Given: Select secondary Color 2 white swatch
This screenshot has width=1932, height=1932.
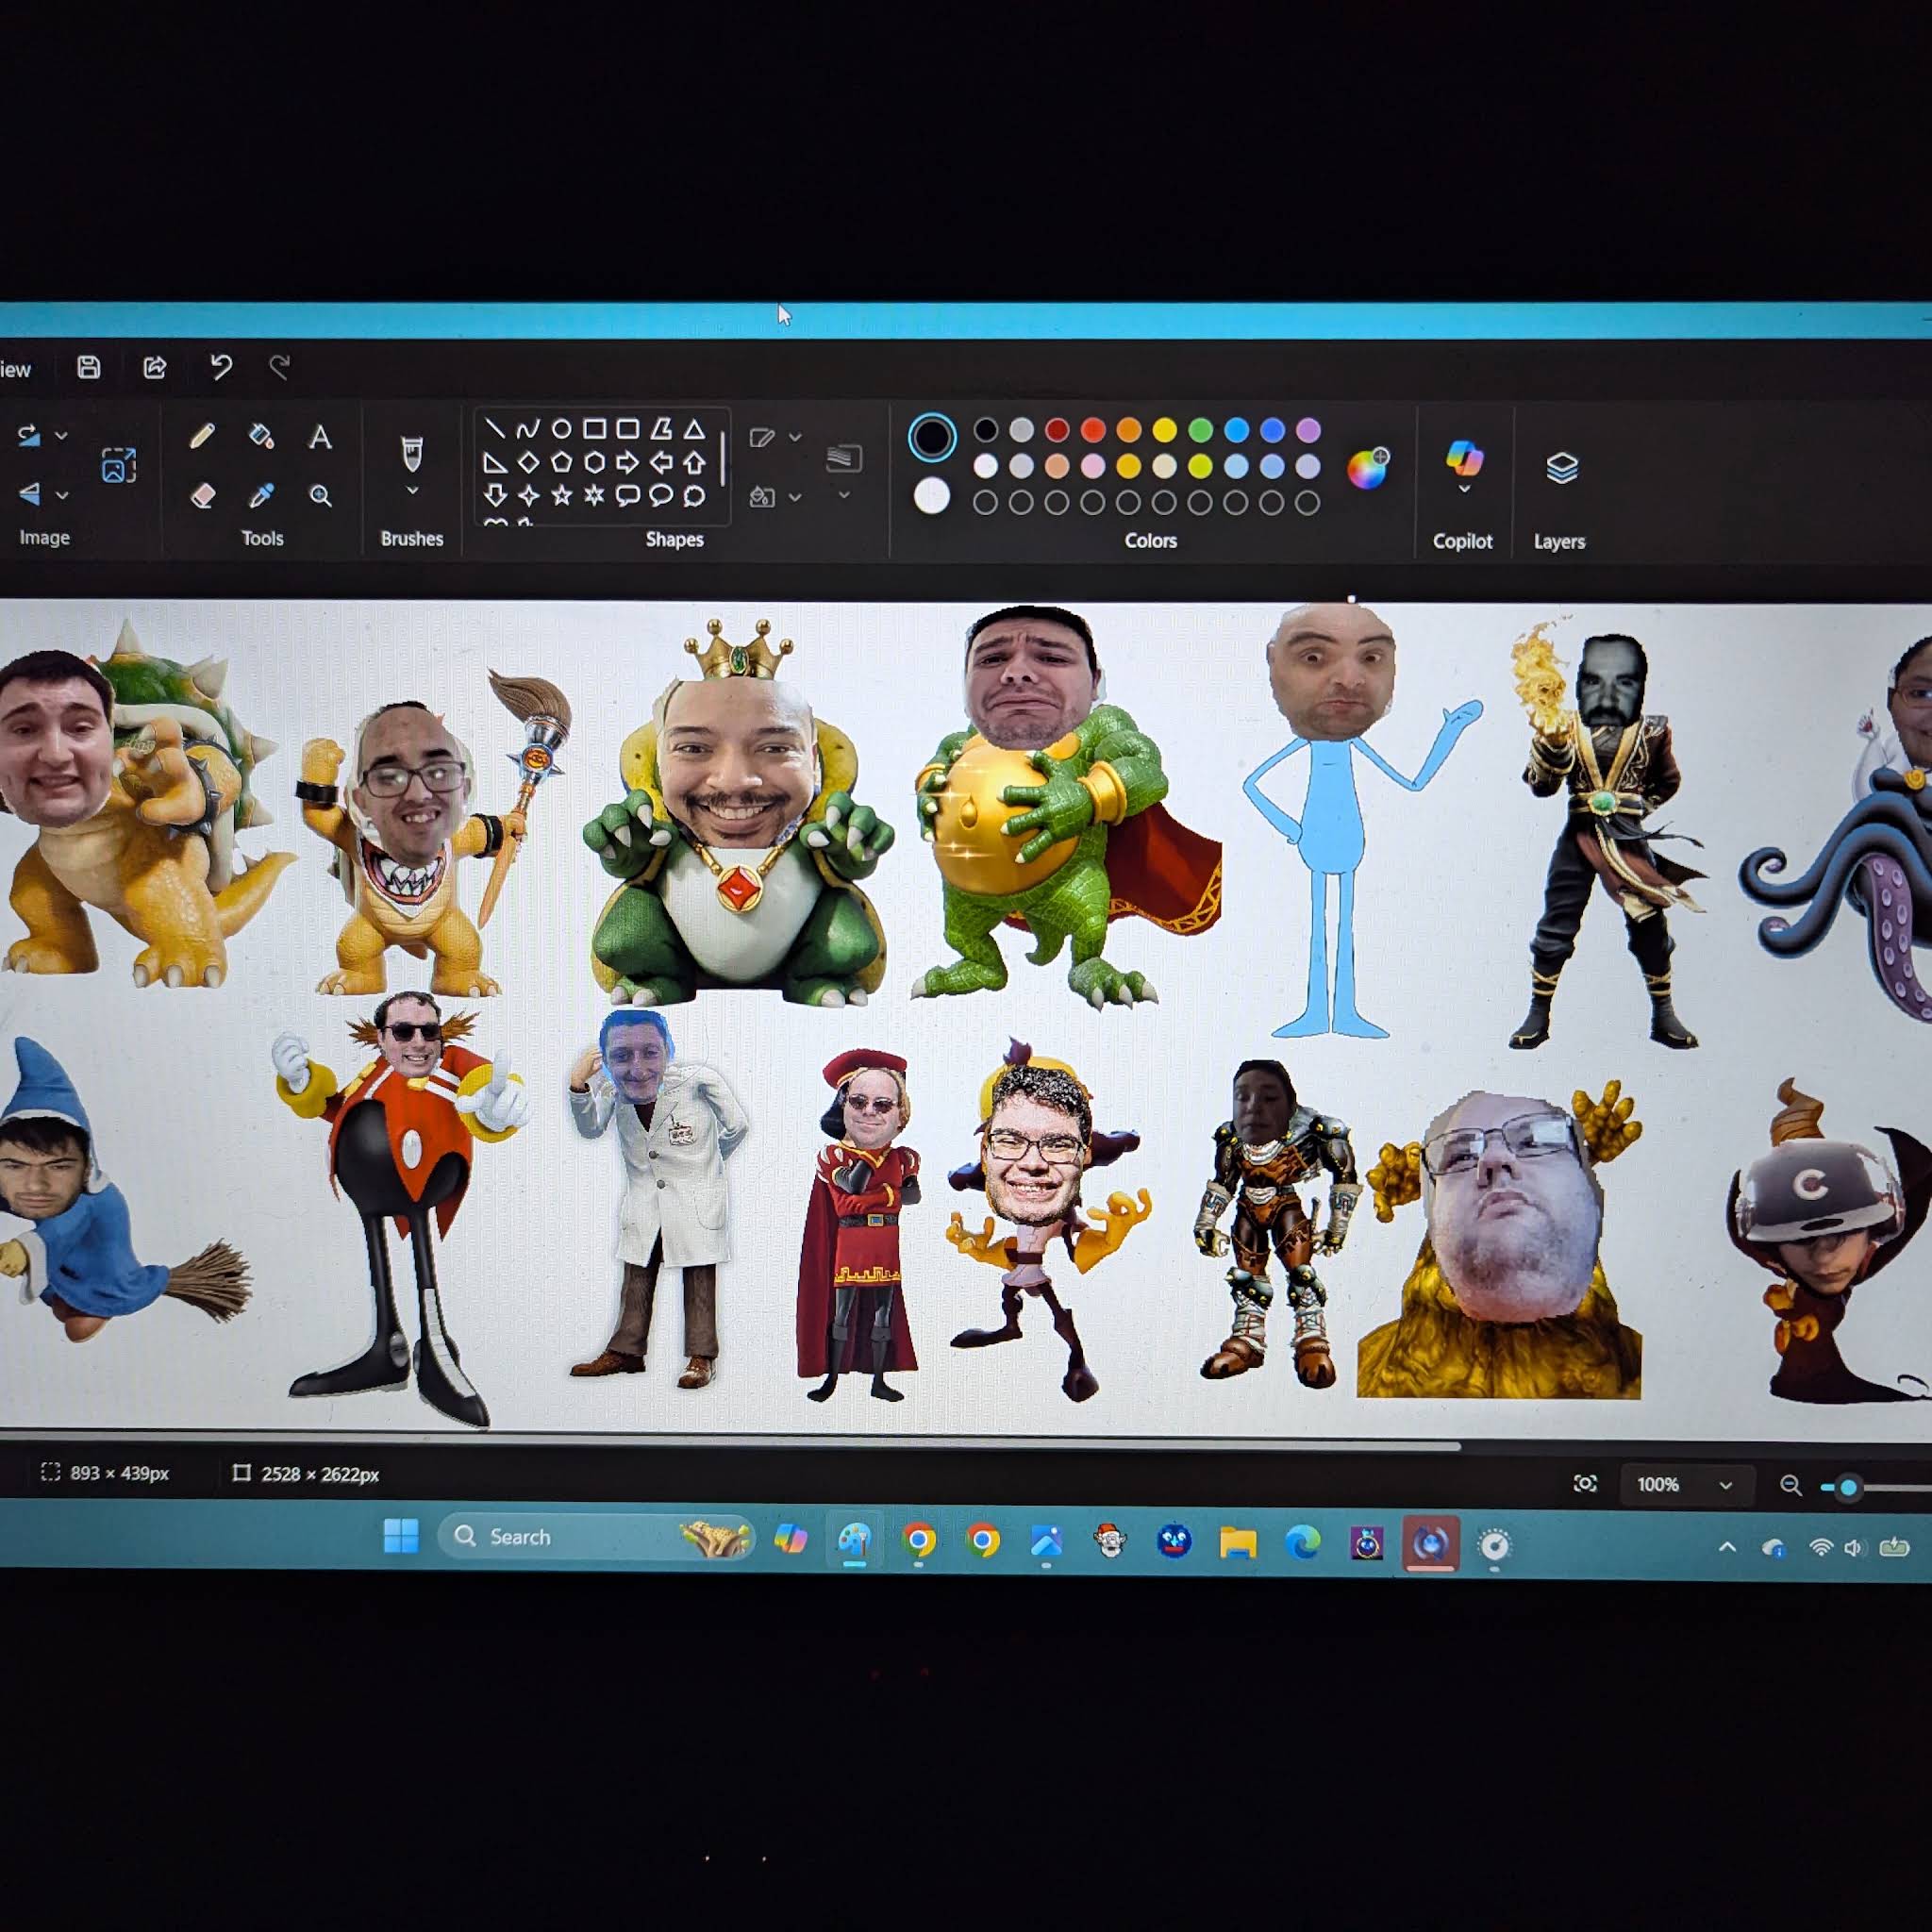Looking at the screenshot, I should tap(932, 496).
